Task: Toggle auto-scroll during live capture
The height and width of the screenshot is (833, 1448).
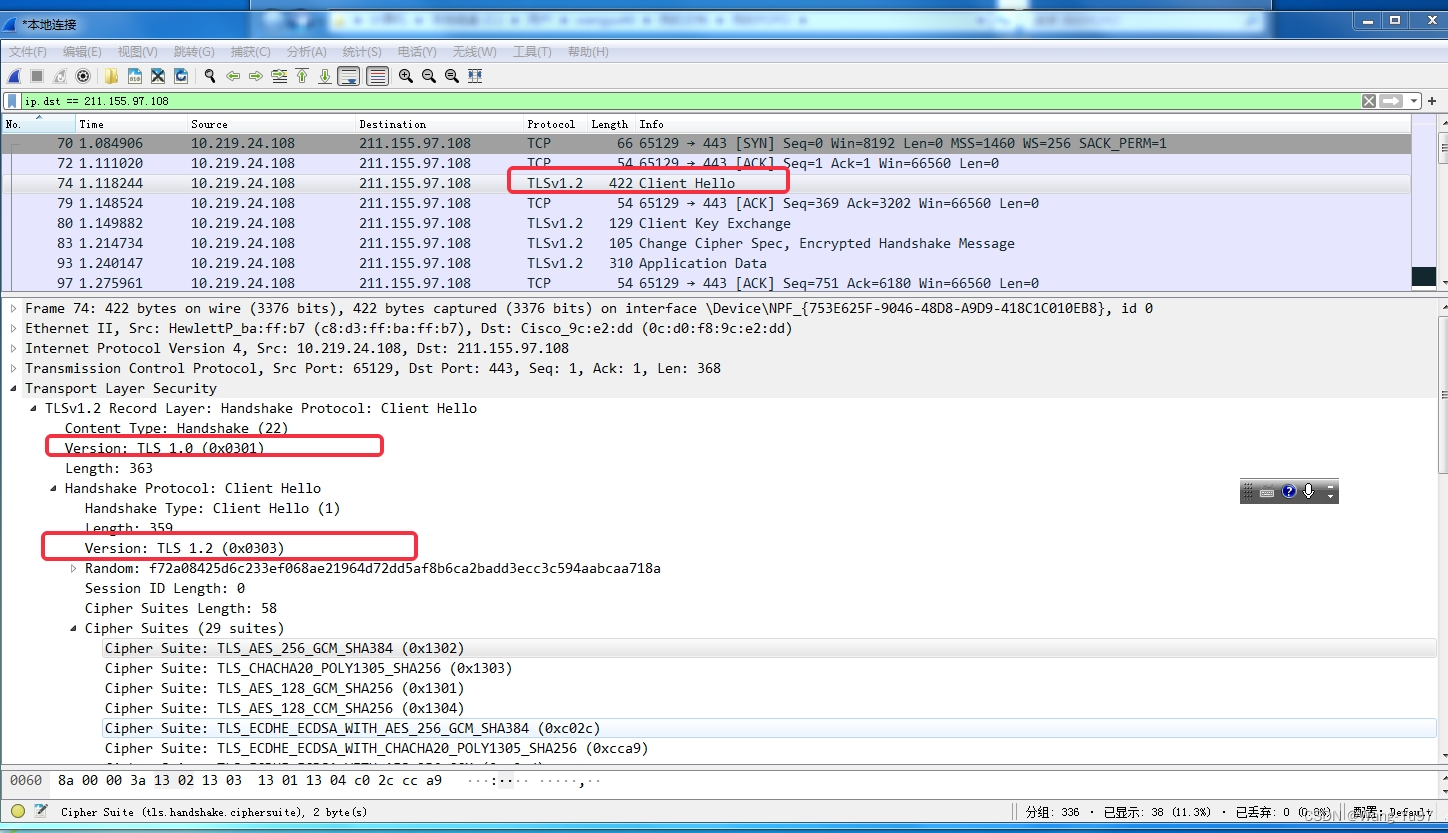Action: coord(349,76)
